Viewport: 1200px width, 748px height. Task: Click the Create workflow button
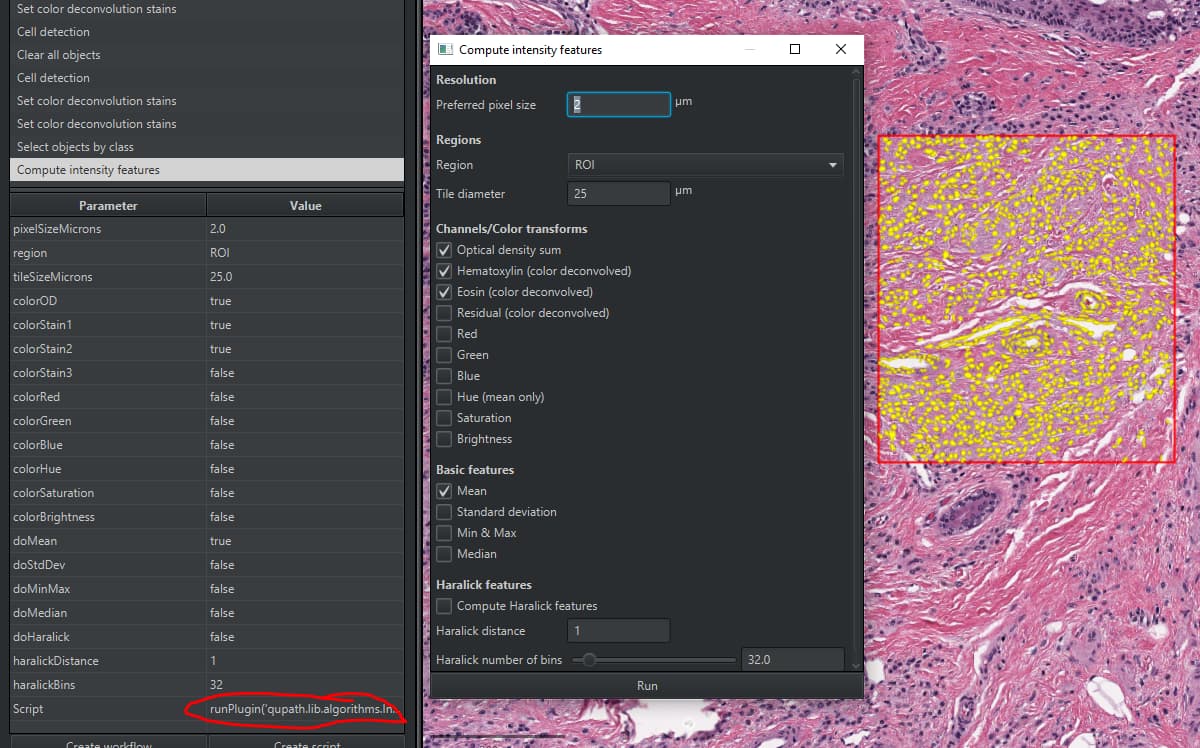click(x=107, y=744)
